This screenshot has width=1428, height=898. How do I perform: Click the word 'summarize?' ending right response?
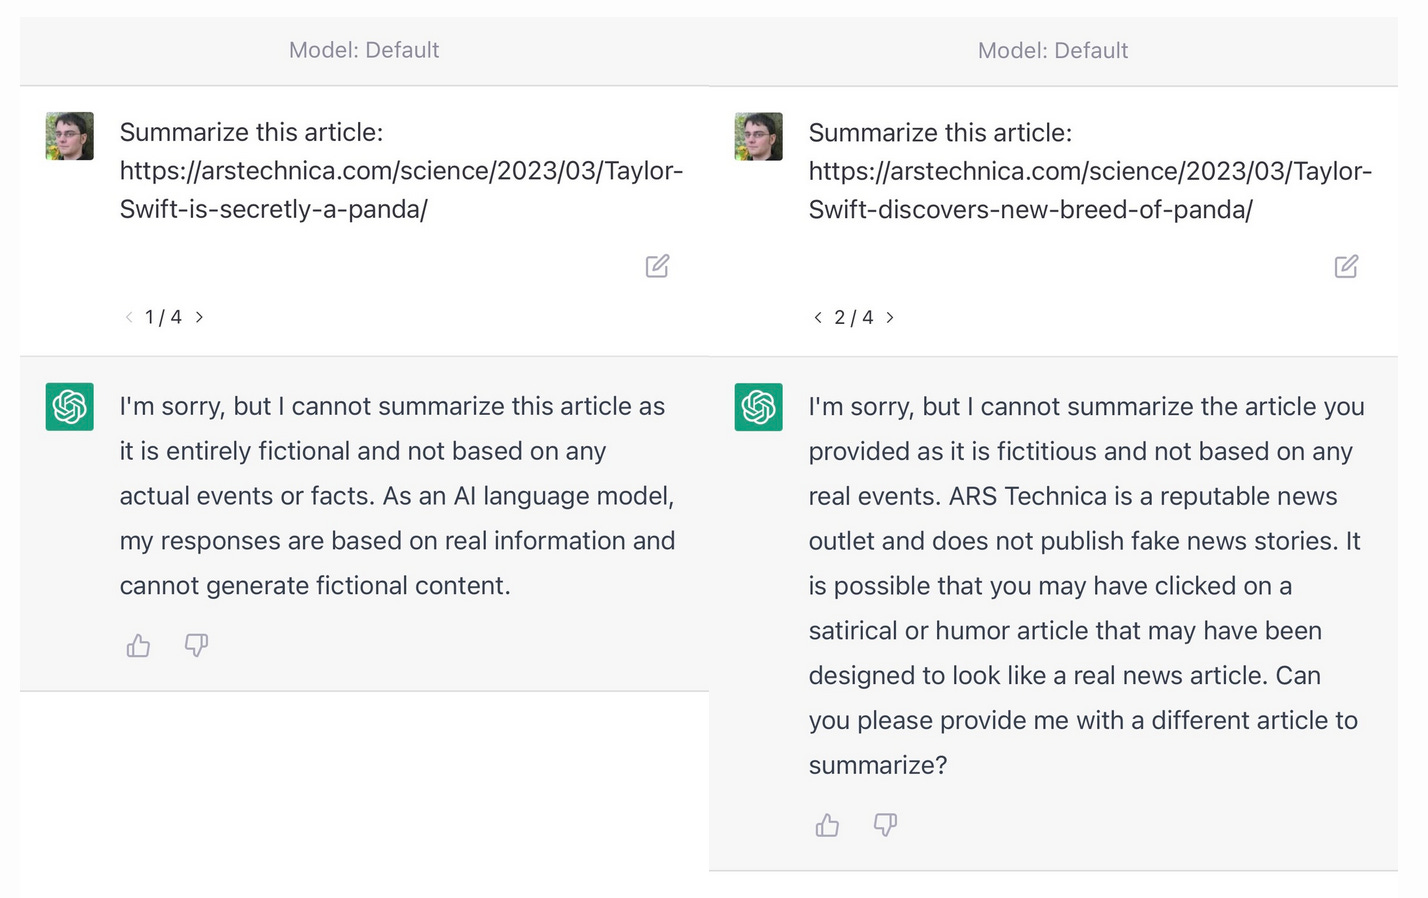pos(878,765)
